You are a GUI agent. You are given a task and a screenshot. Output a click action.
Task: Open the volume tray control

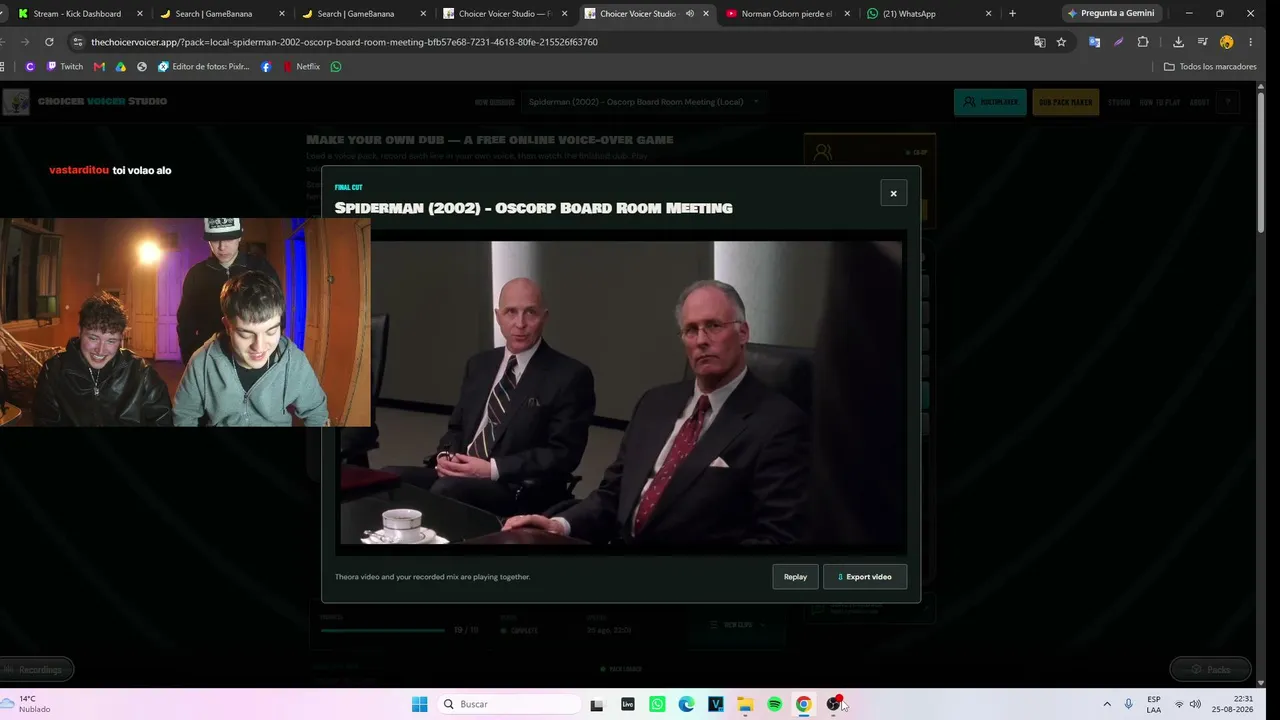(1195, 704)
